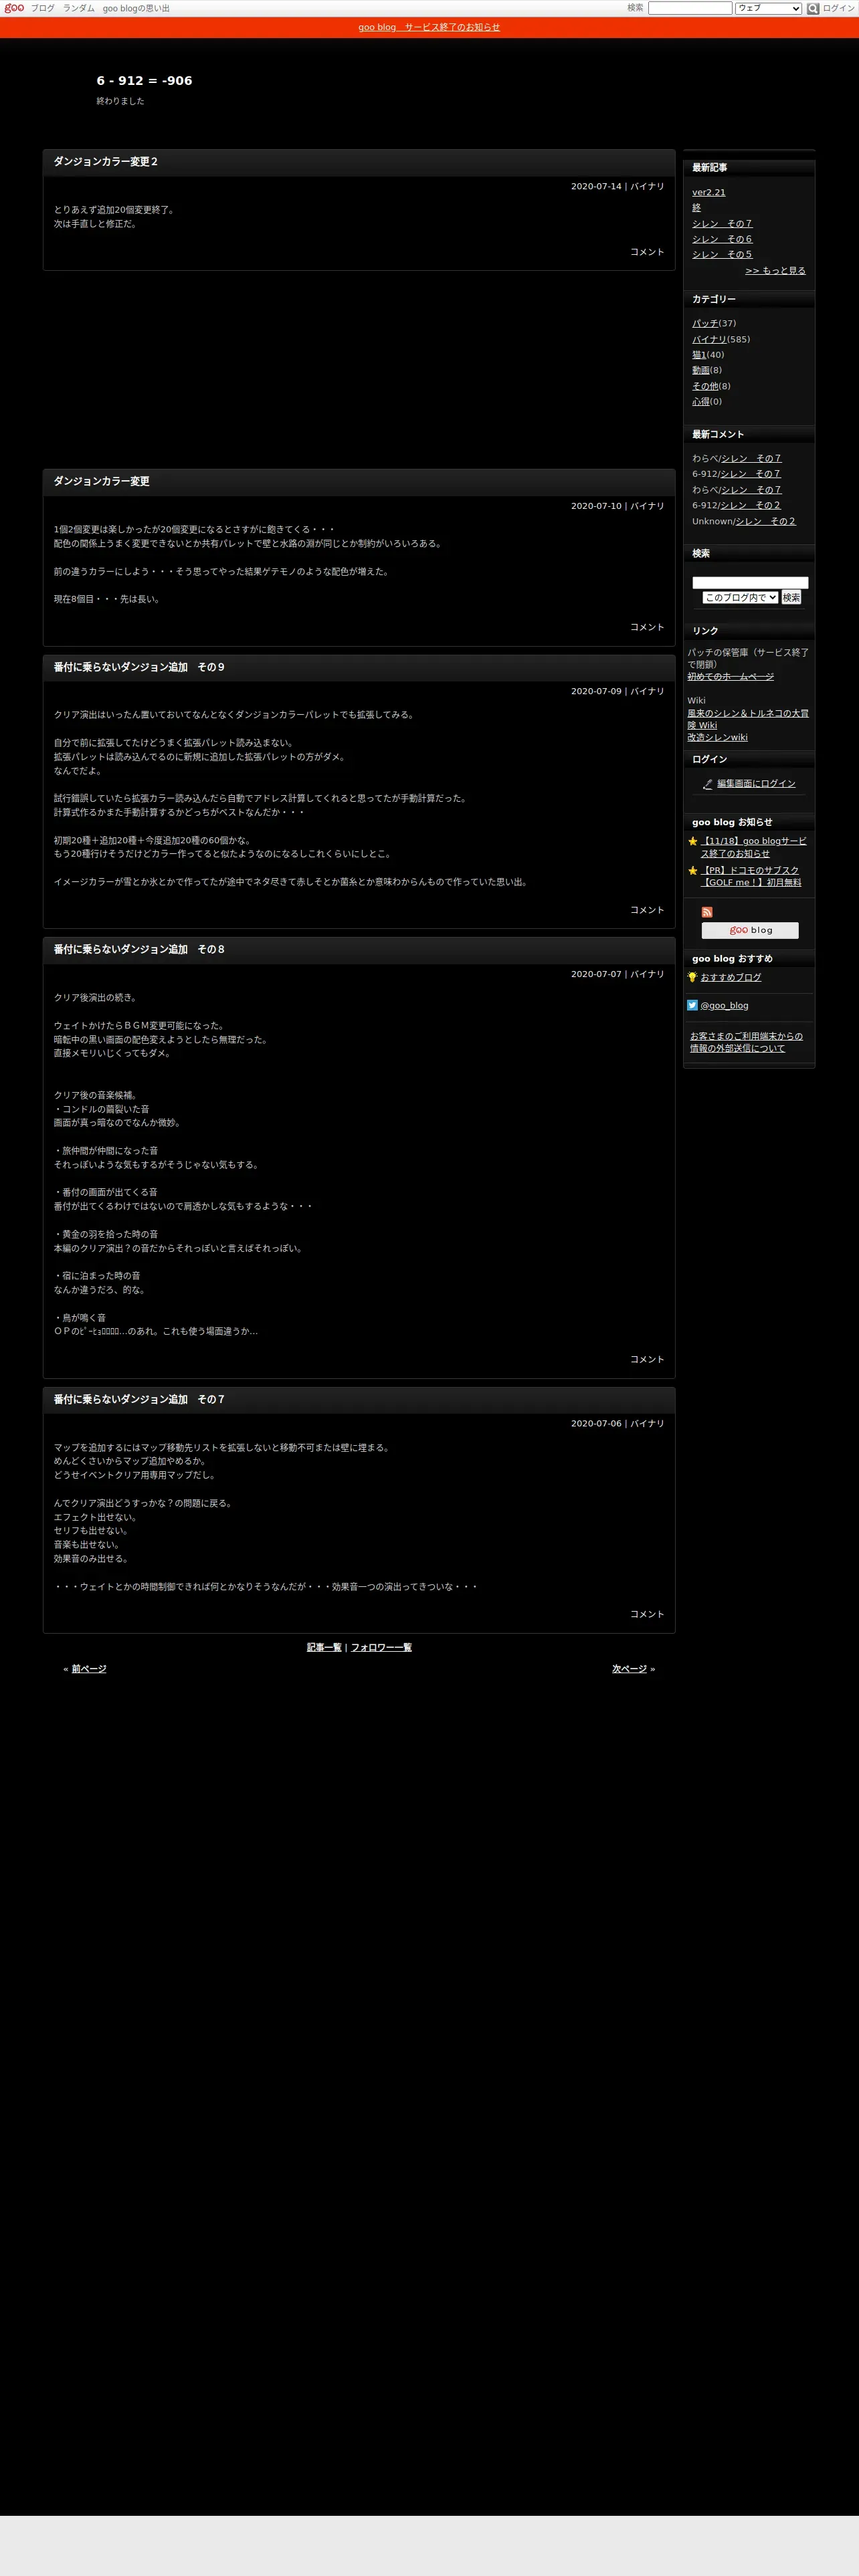Open @goo_blog Twitter link

[724, 1006]
